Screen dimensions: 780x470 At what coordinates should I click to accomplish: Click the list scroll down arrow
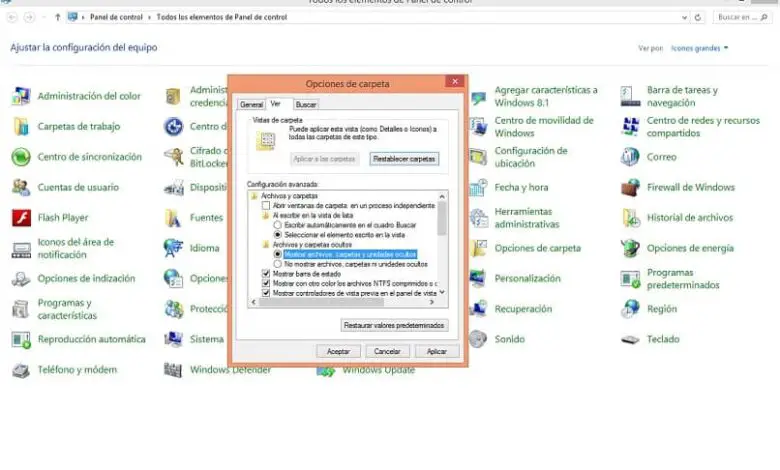click(442, 292)
